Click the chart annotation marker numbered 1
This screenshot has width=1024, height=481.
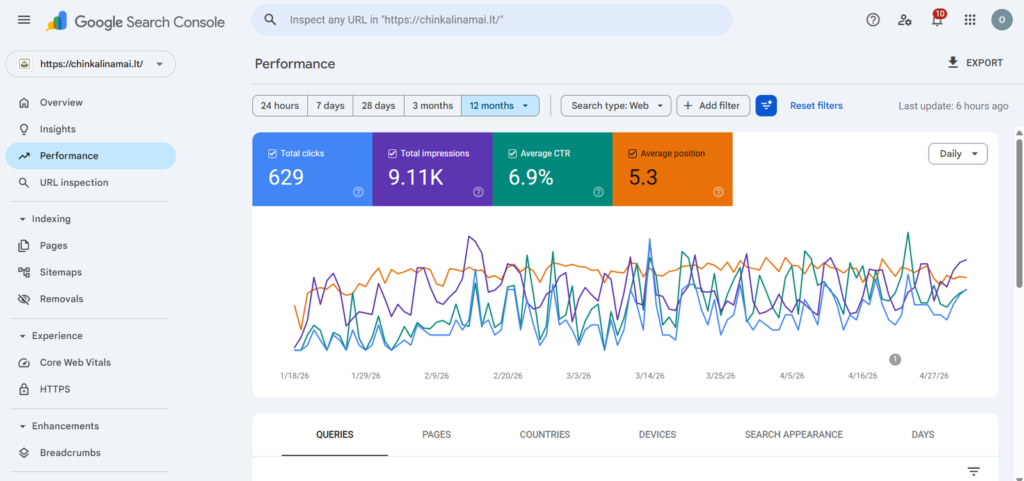tap(895, 359)
